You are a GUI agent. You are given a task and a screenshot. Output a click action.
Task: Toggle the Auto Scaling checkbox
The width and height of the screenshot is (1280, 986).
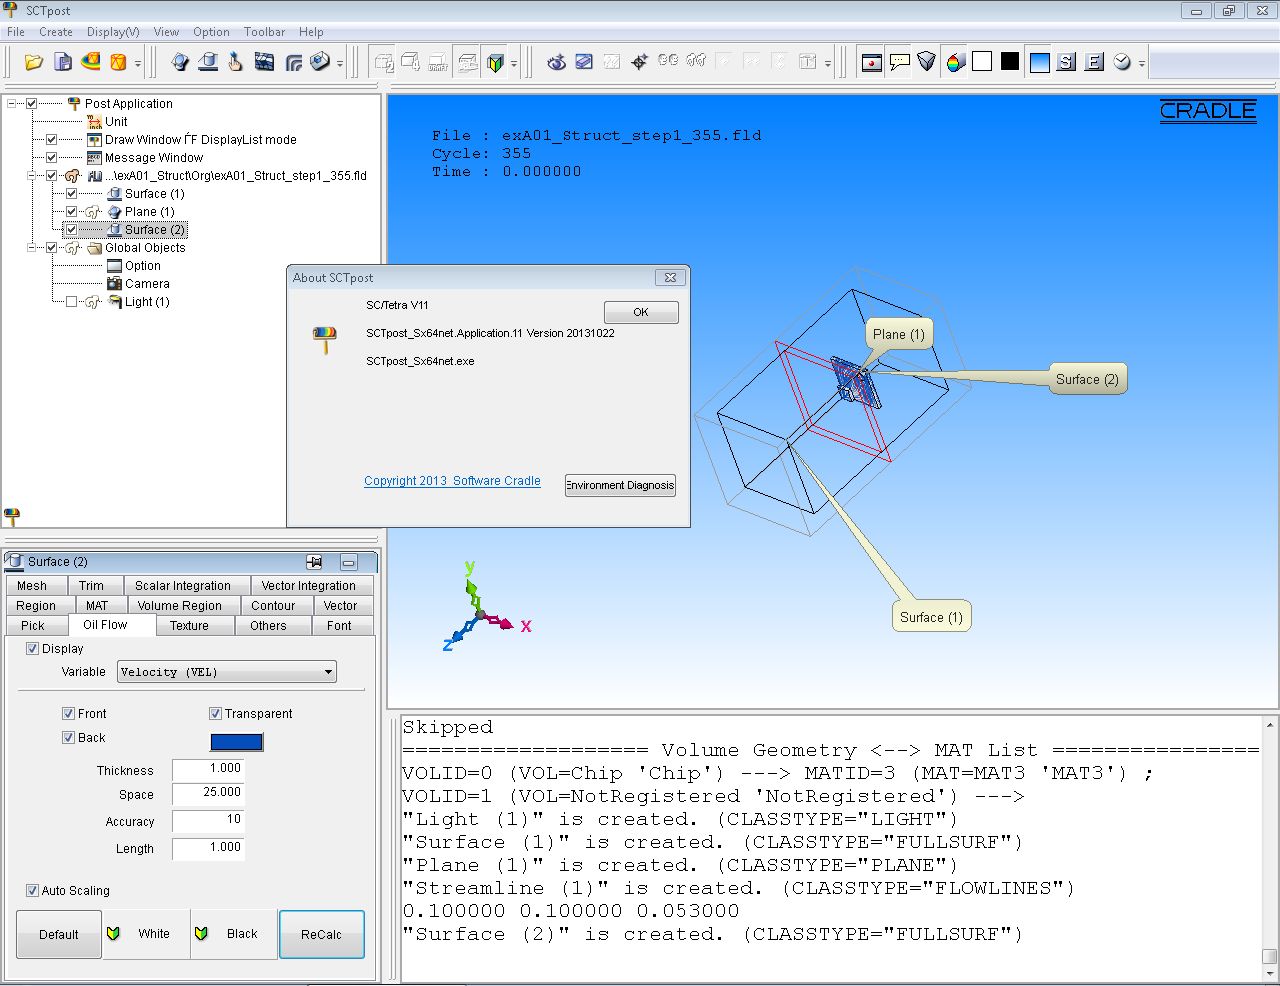click(32, 891)
